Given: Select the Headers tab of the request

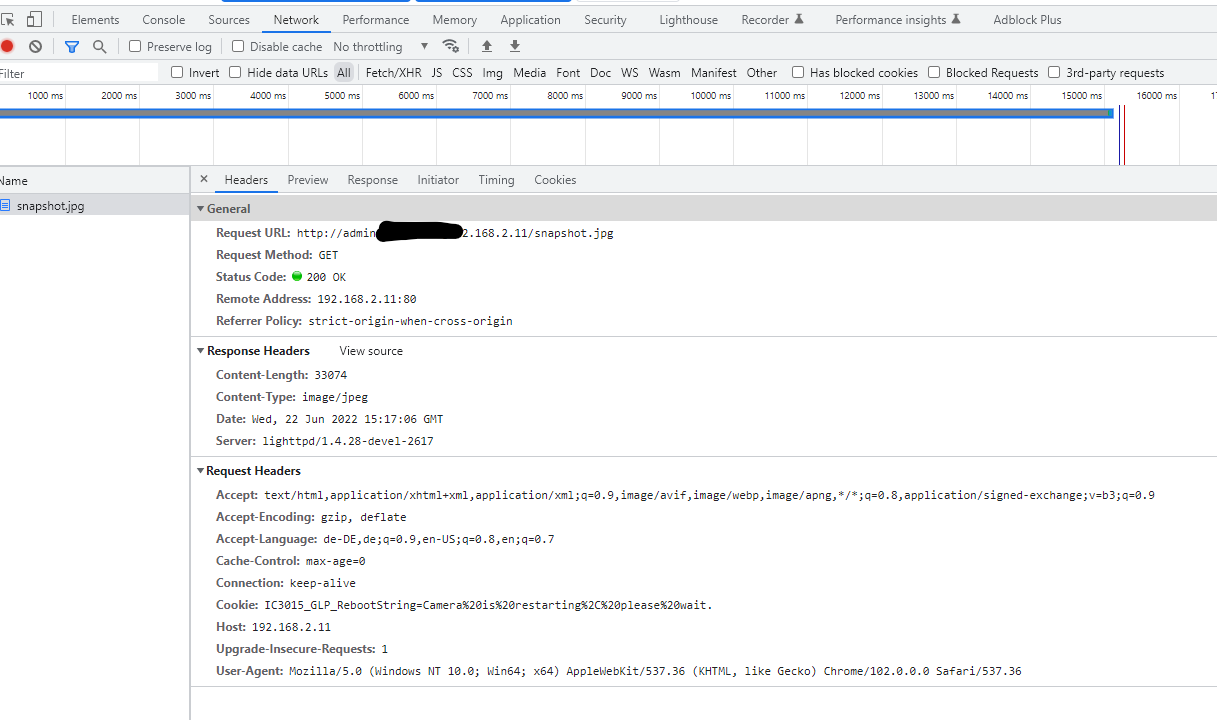Looking at the screenshot, I should point(246,180).
